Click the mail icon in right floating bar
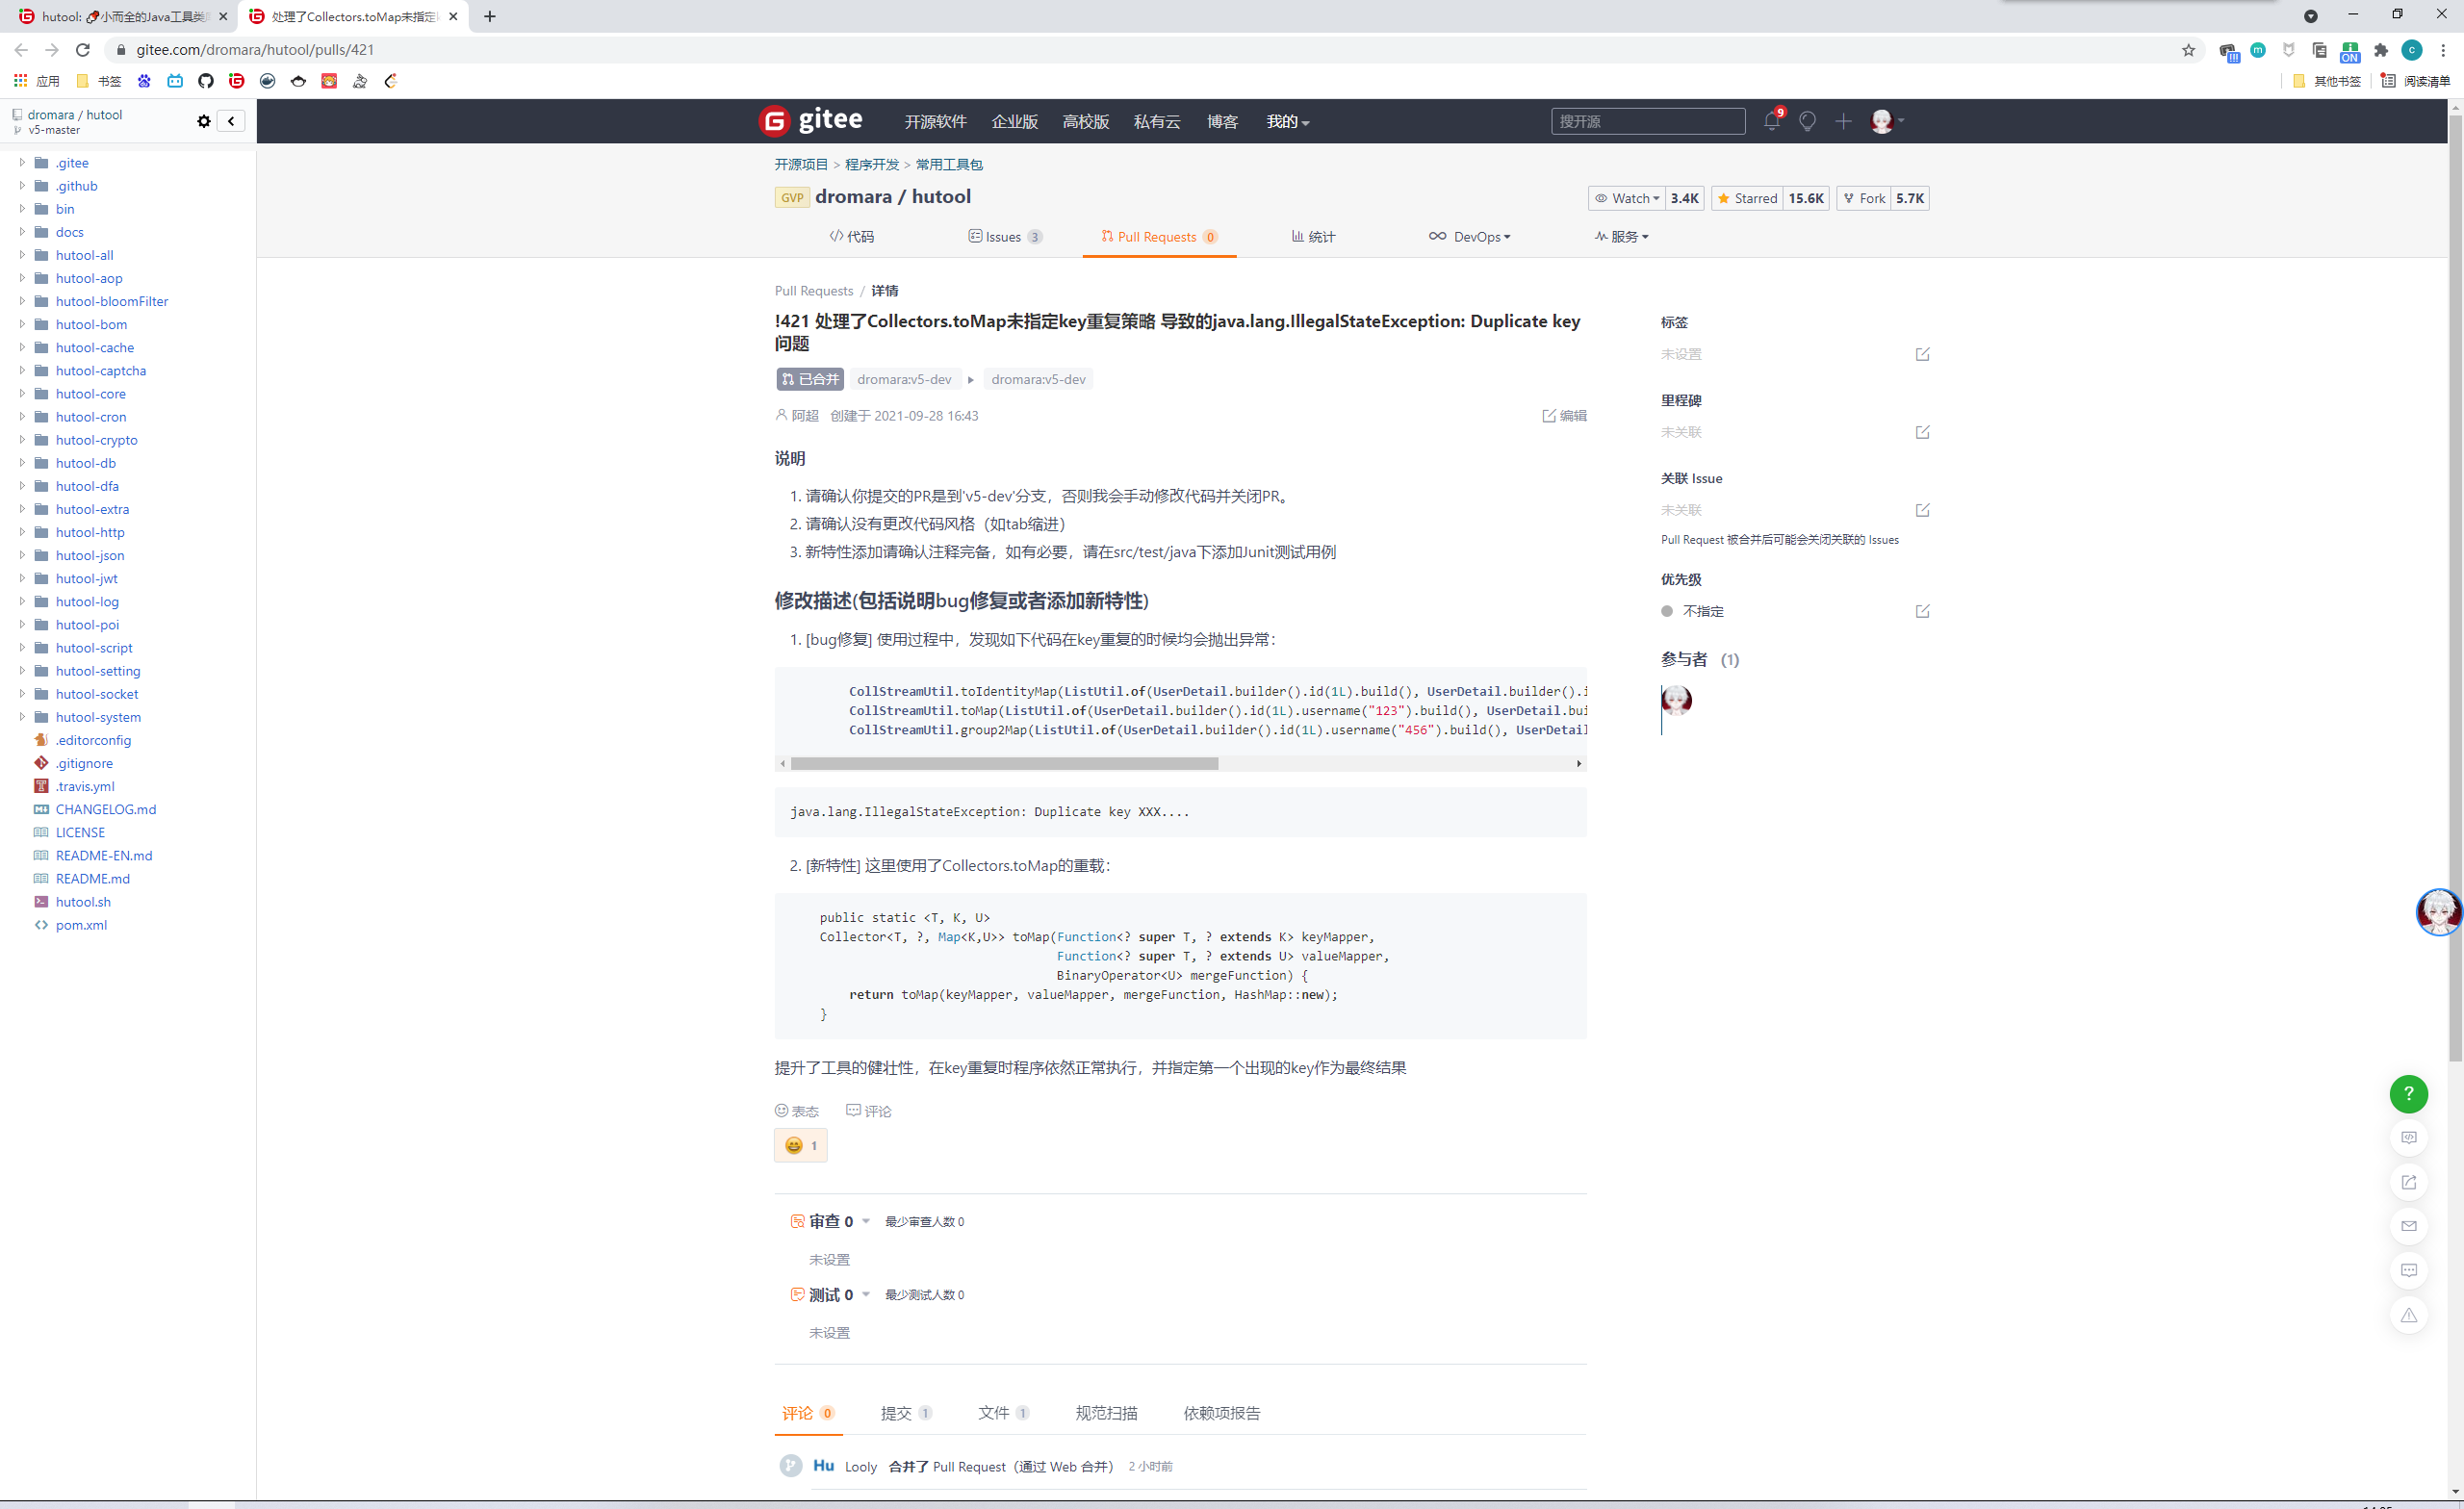The width and height of the screenshot is (2464, 1509). click(2408, 1226)
